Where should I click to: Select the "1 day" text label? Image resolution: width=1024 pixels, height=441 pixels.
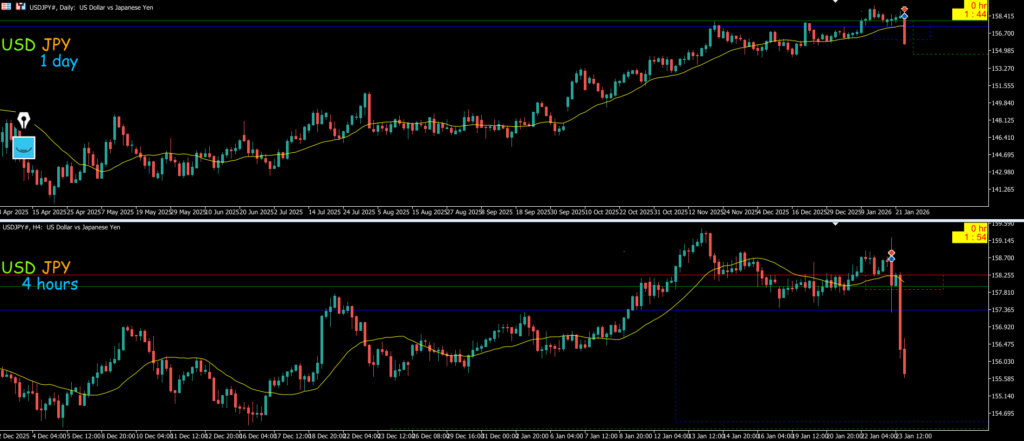click(58, 62)
